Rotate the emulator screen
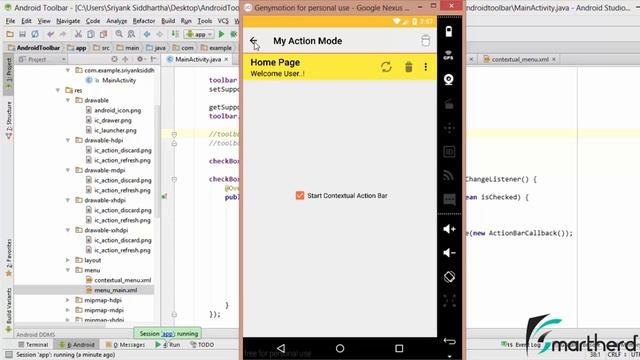 449,277
